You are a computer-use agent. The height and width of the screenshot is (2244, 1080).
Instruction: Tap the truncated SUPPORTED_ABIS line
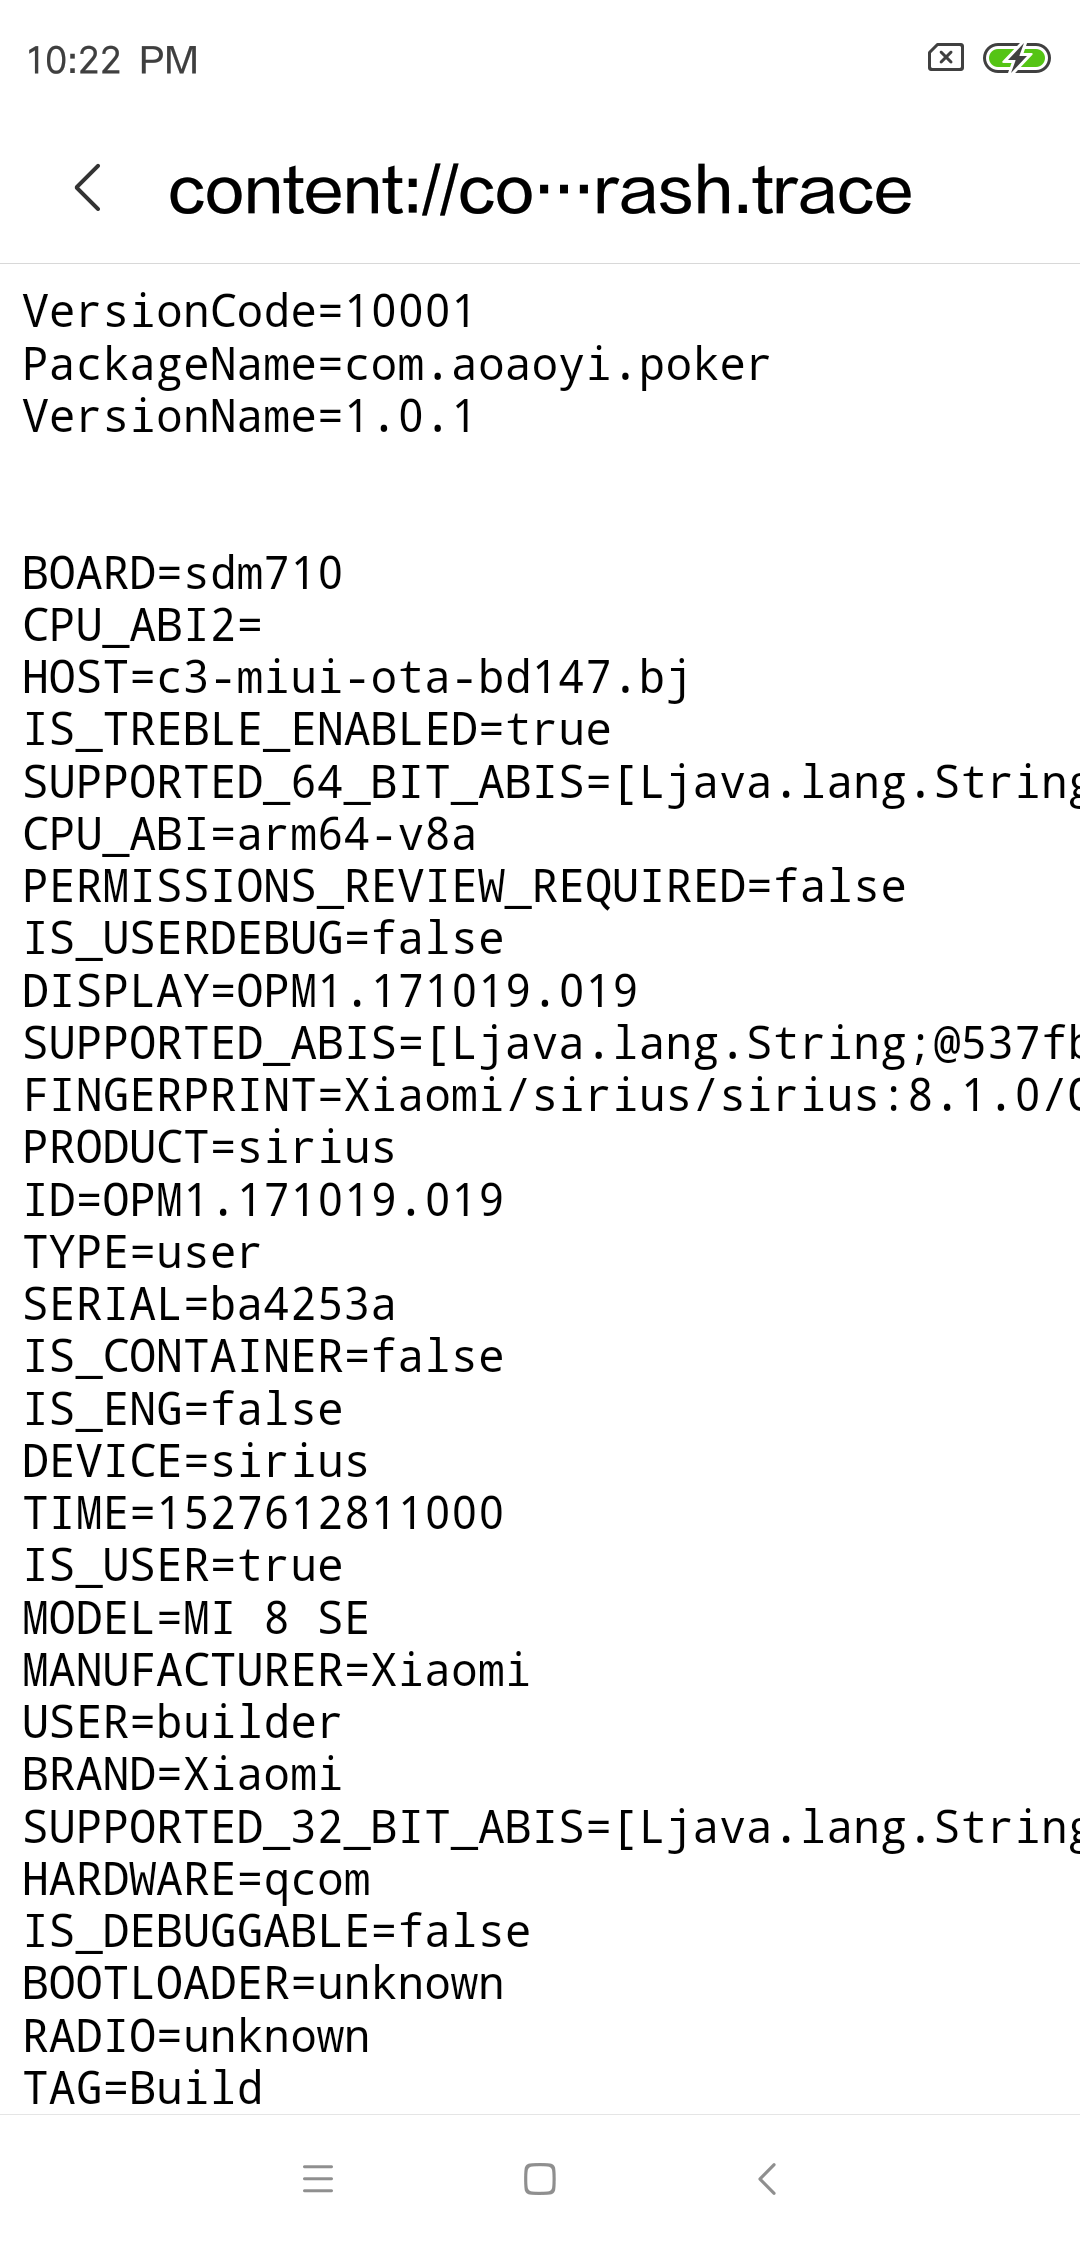[x=540, y=1041]
